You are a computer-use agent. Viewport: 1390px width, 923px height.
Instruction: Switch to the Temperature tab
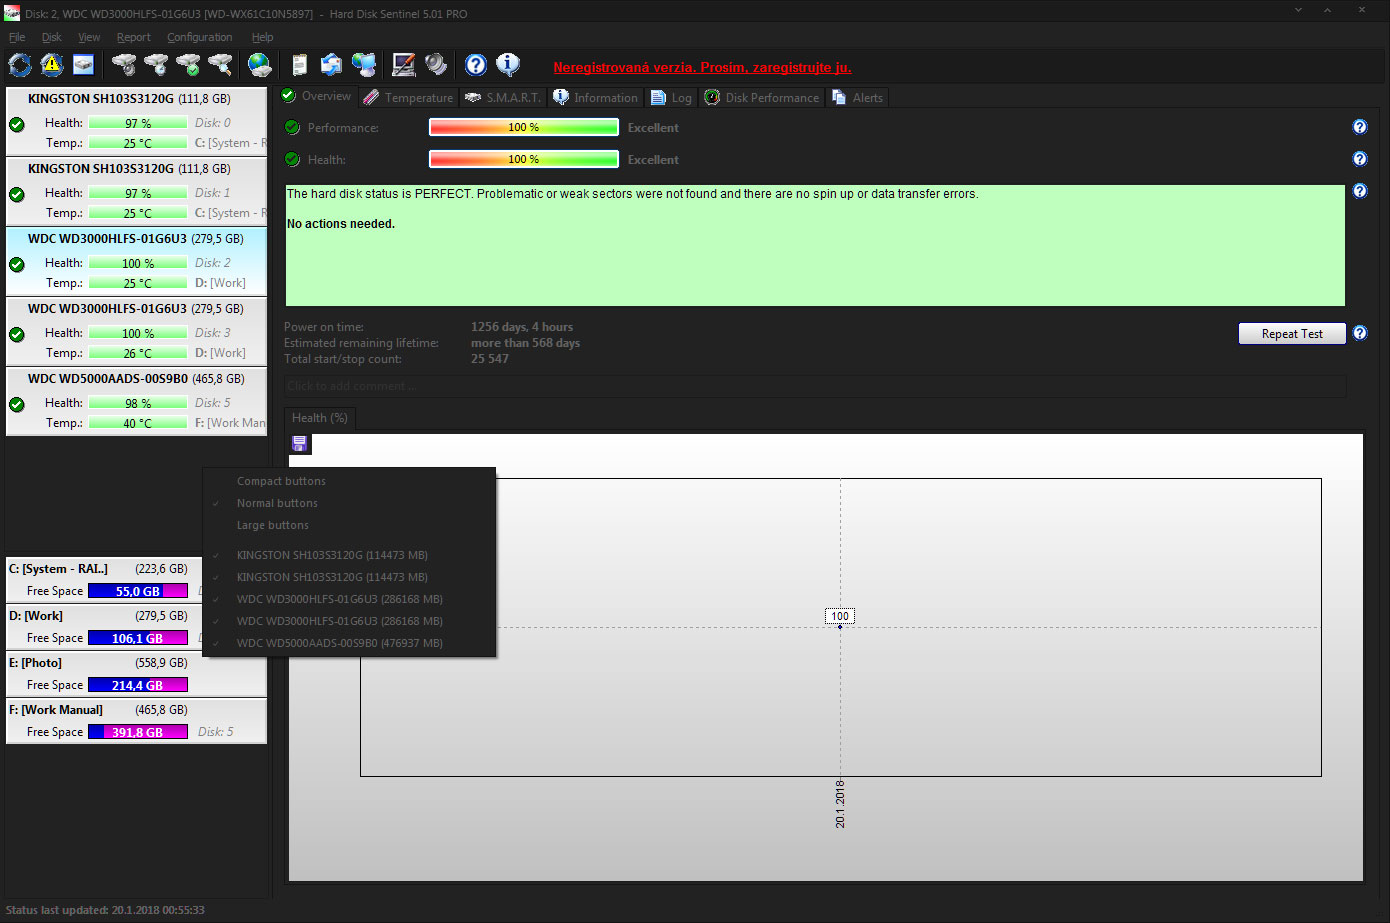[x=408, y=97]
